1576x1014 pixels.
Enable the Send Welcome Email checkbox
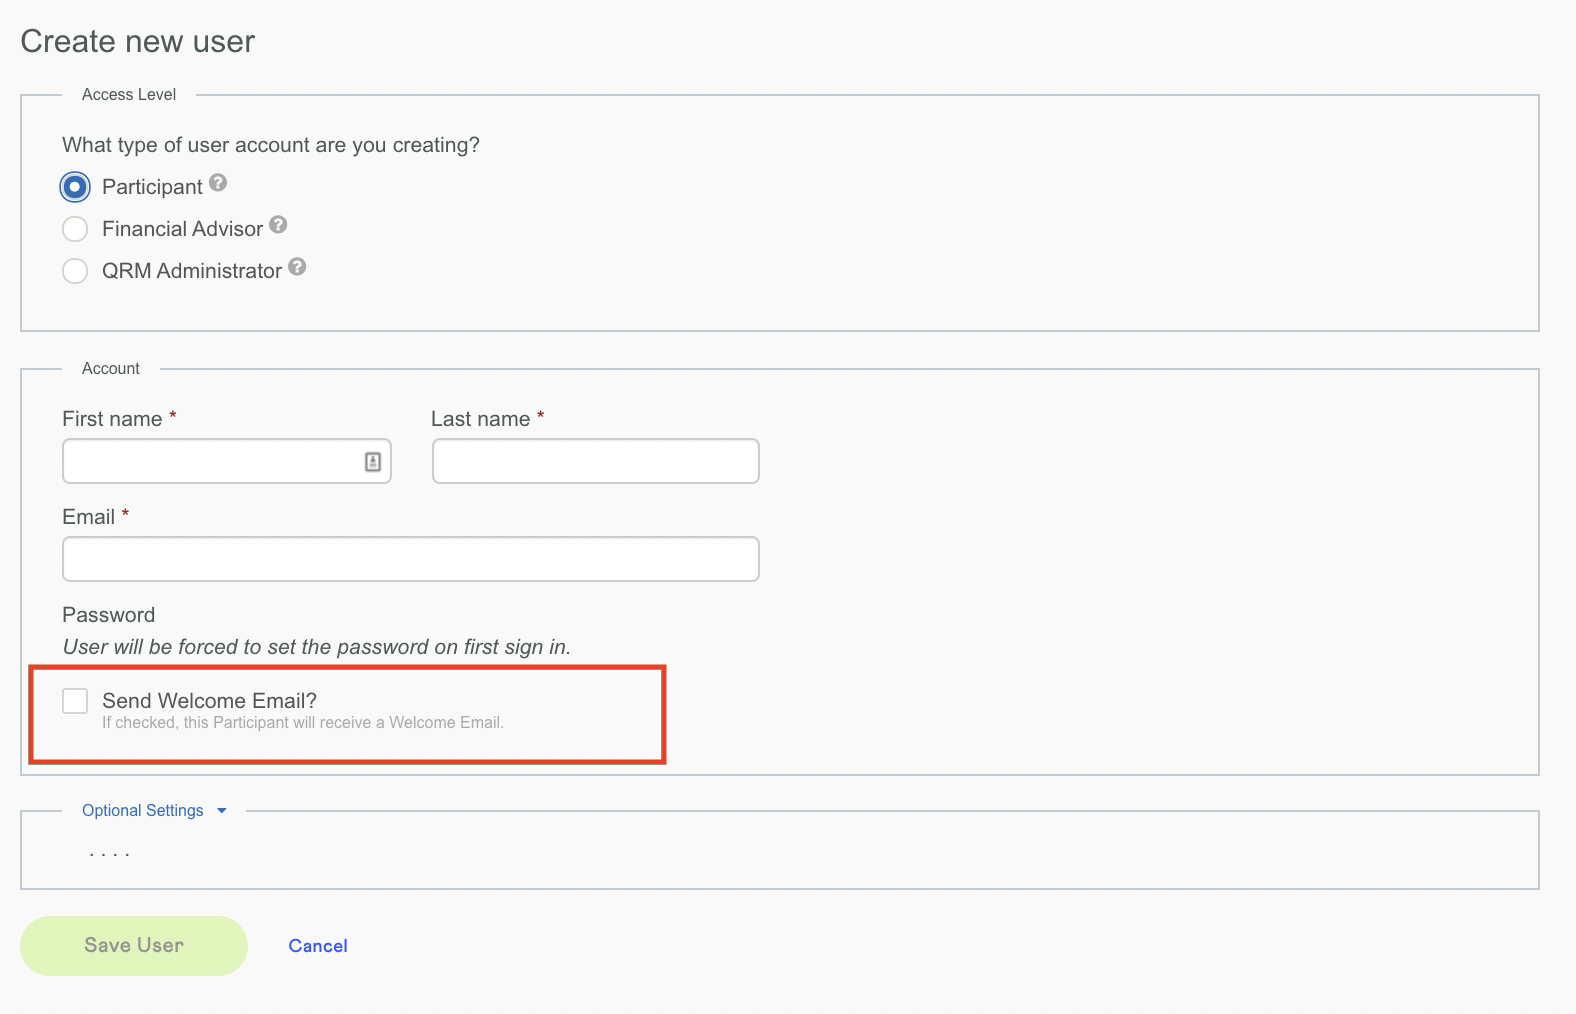click(x=75, y=701)
